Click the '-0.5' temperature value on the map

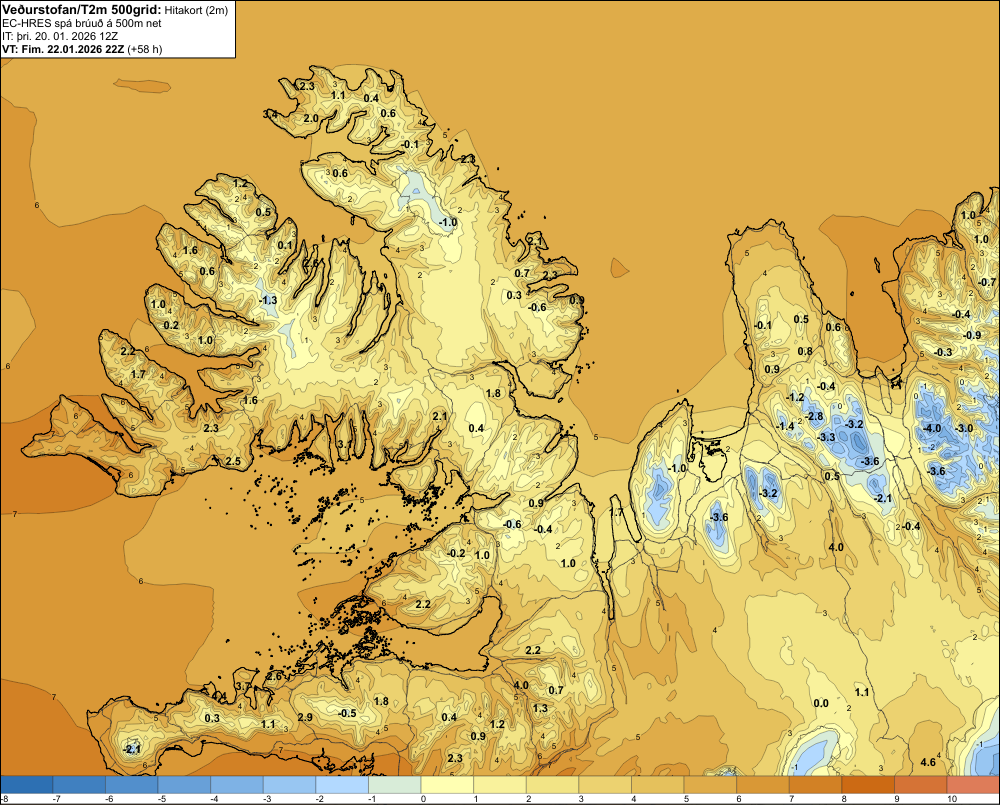tap(347, 713)
